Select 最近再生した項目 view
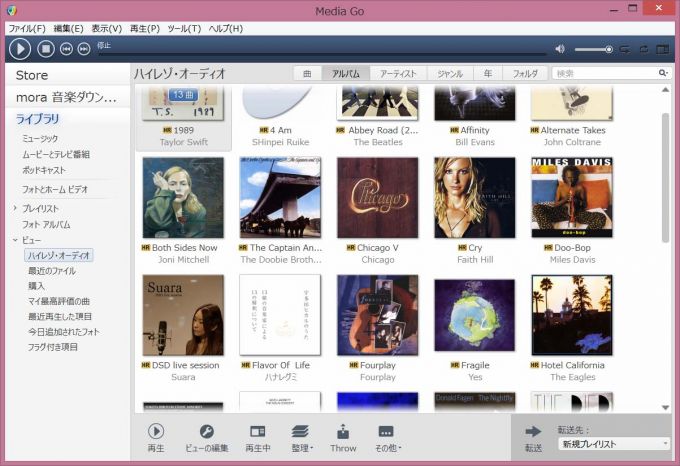The height and width of the screenshot is (466, 680). pos(60,316)
